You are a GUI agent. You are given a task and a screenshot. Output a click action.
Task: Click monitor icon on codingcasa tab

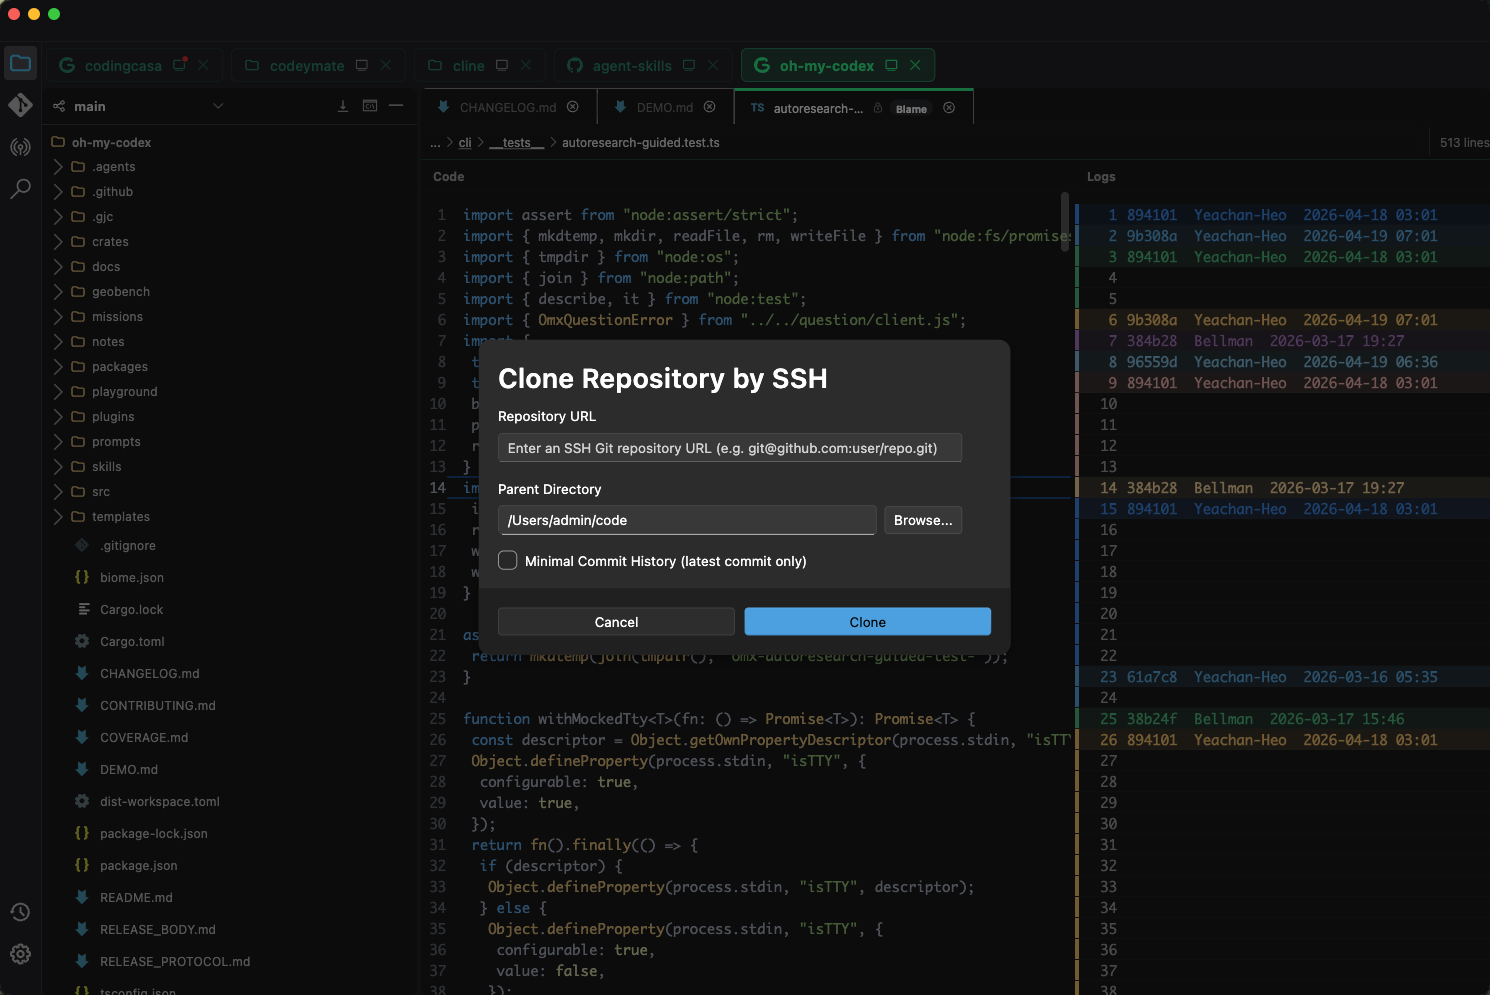(180, 65)
